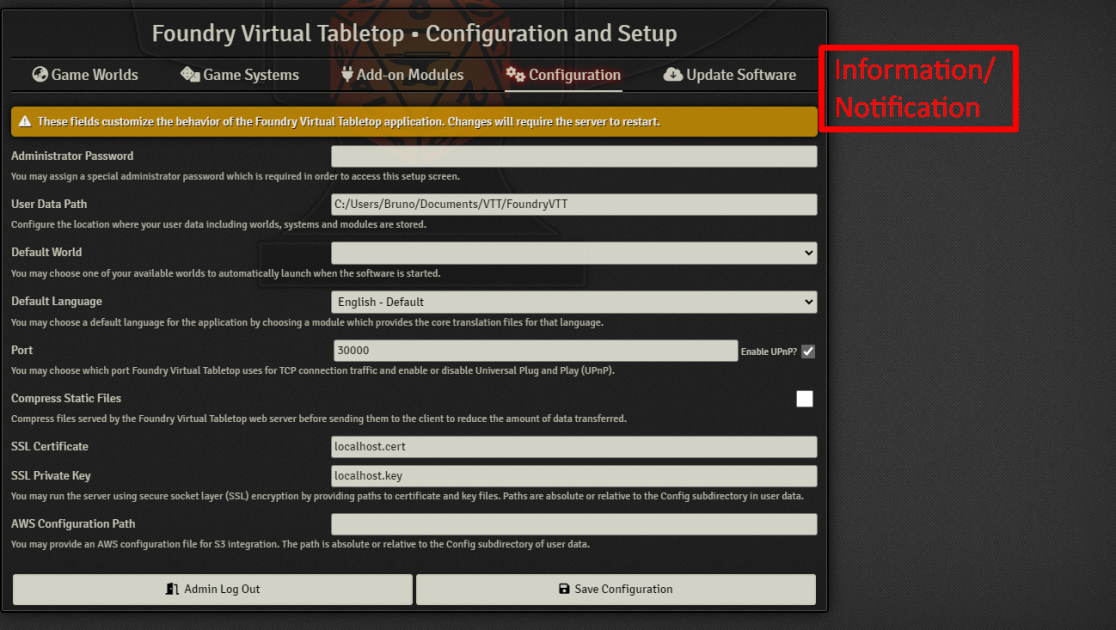Click the SSL Certificate field with localhost.cert

pos(574,446)
